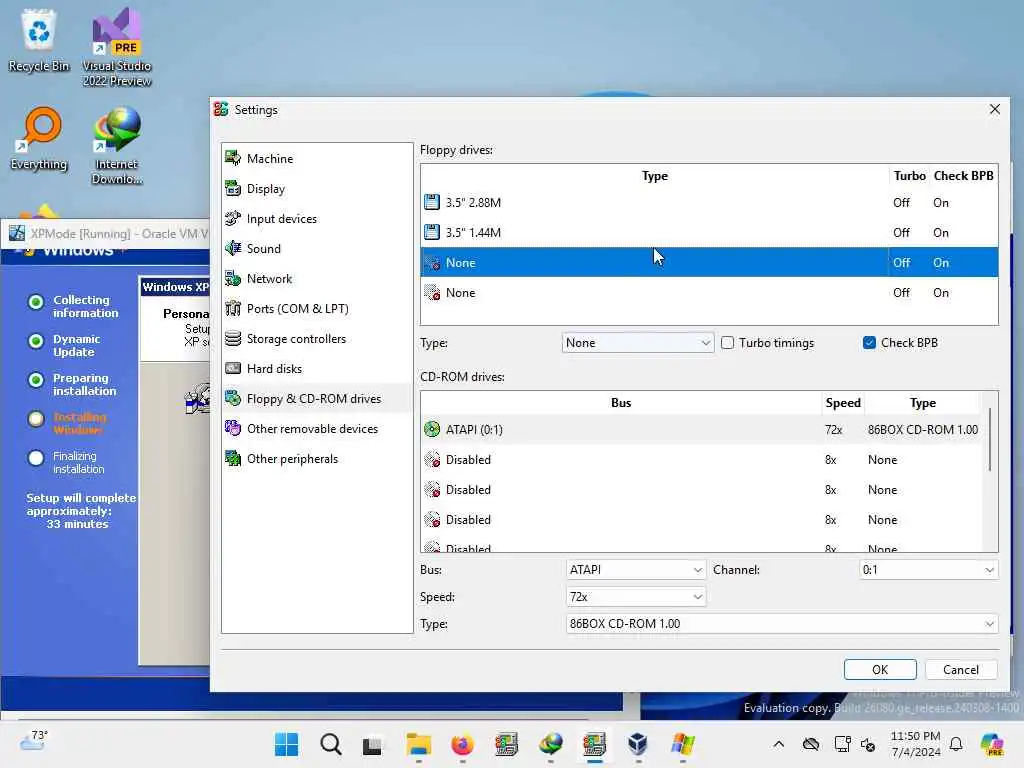Close the Settings dialog
This screenshot has height=768, width=1024.
click(x=995, y=109)
